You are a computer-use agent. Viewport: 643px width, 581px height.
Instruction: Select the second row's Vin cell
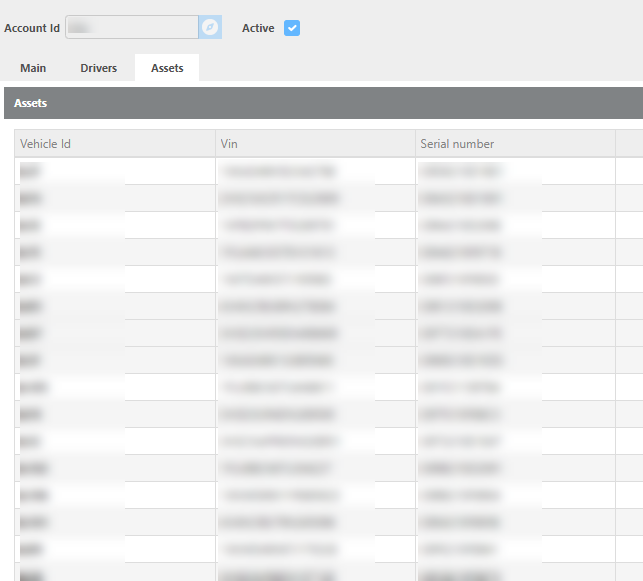pyautogui.click(x=315, y=198)
